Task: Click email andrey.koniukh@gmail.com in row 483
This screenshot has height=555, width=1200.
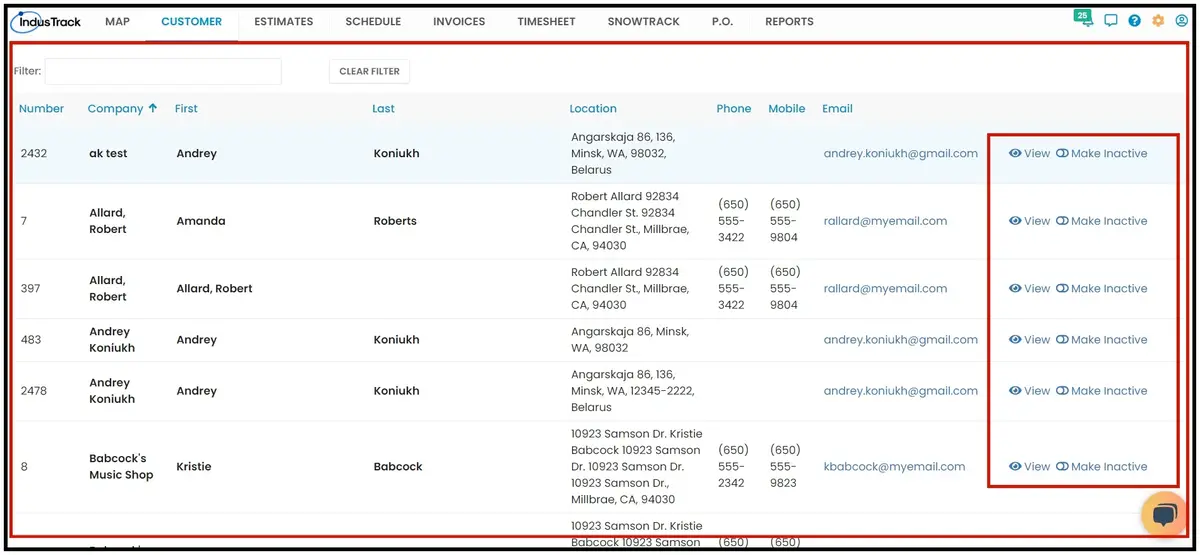Action: 901,340
